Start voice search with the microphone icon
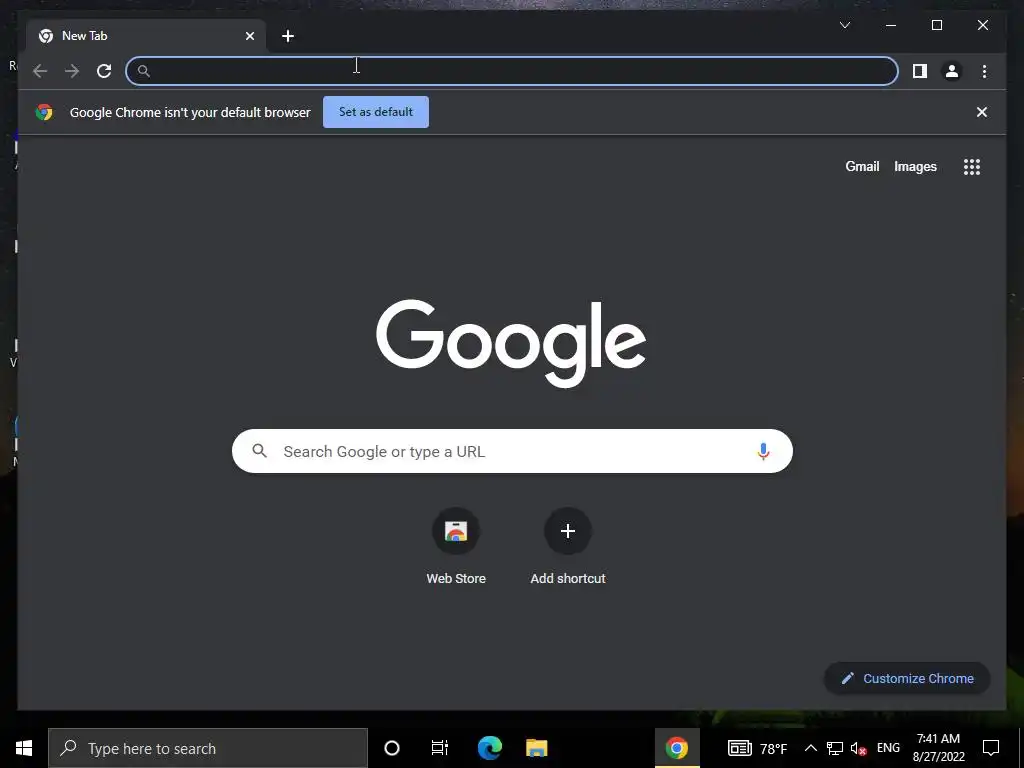This screenshot has height=768, width=1024. pyautogui.click(x=763, y=451)
